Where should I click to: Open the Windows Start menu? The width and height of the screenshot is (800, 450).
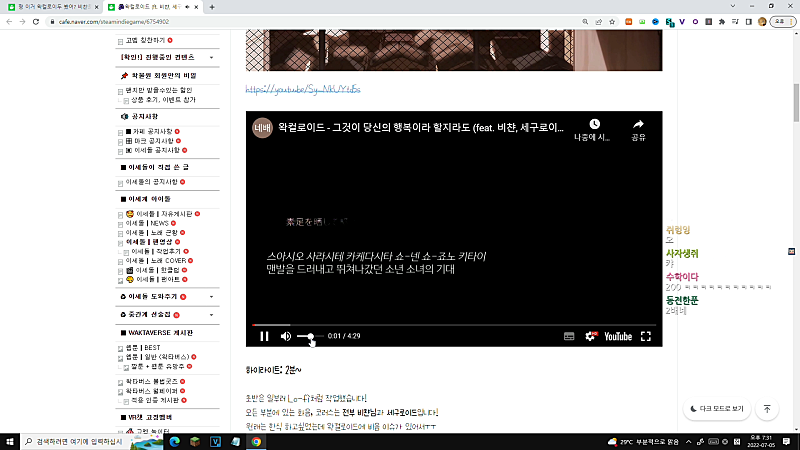10,442
